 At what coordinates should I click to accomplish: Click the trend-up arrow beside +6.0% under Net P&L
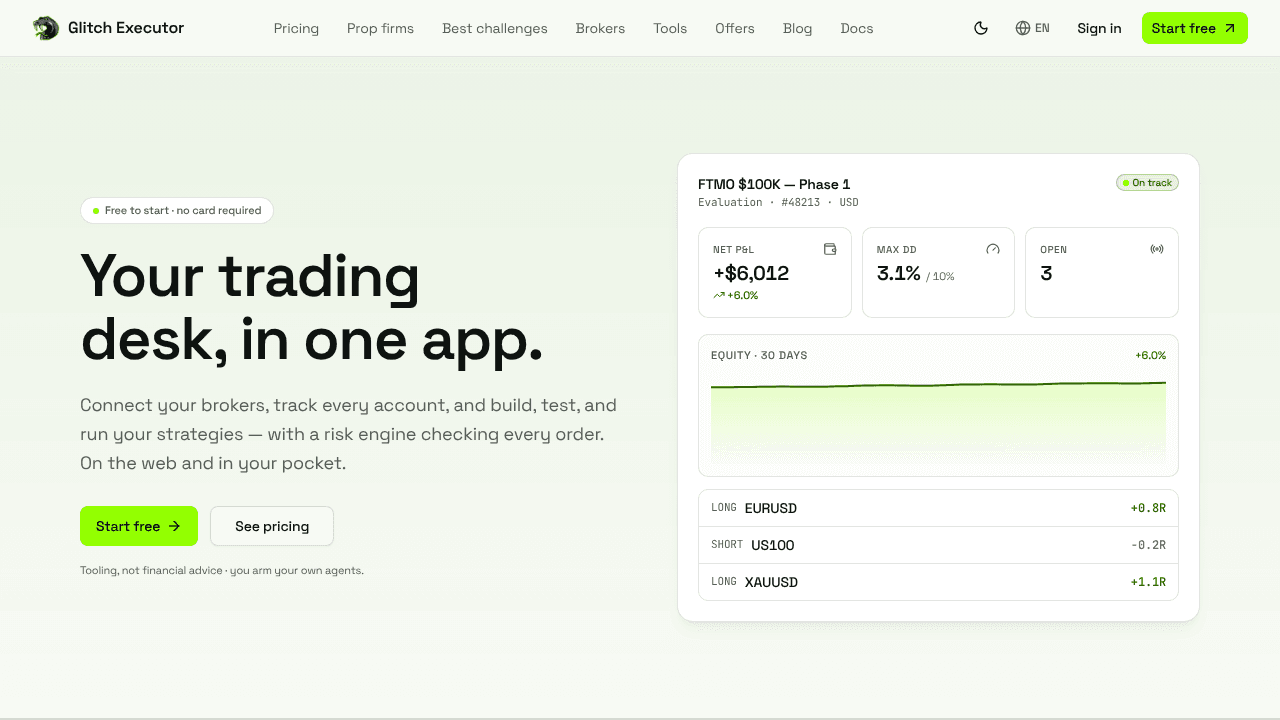pyautogui.click(x=719, y=295)
